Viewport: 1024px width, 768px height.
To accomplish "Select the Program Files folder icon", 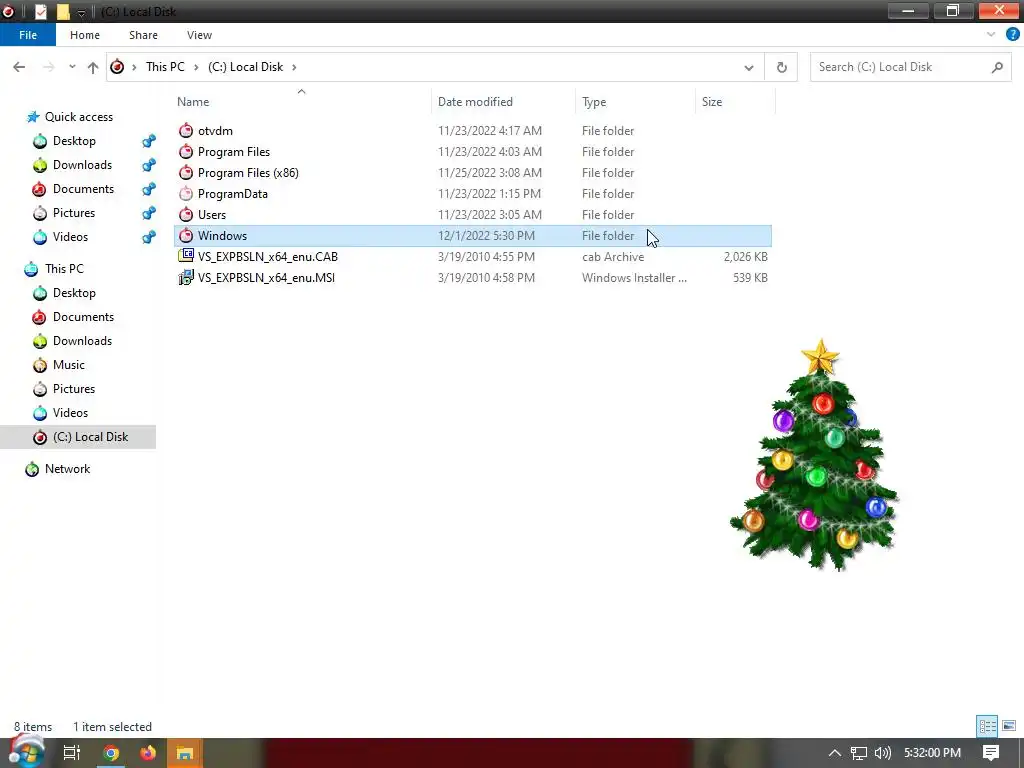I will 186,152.
